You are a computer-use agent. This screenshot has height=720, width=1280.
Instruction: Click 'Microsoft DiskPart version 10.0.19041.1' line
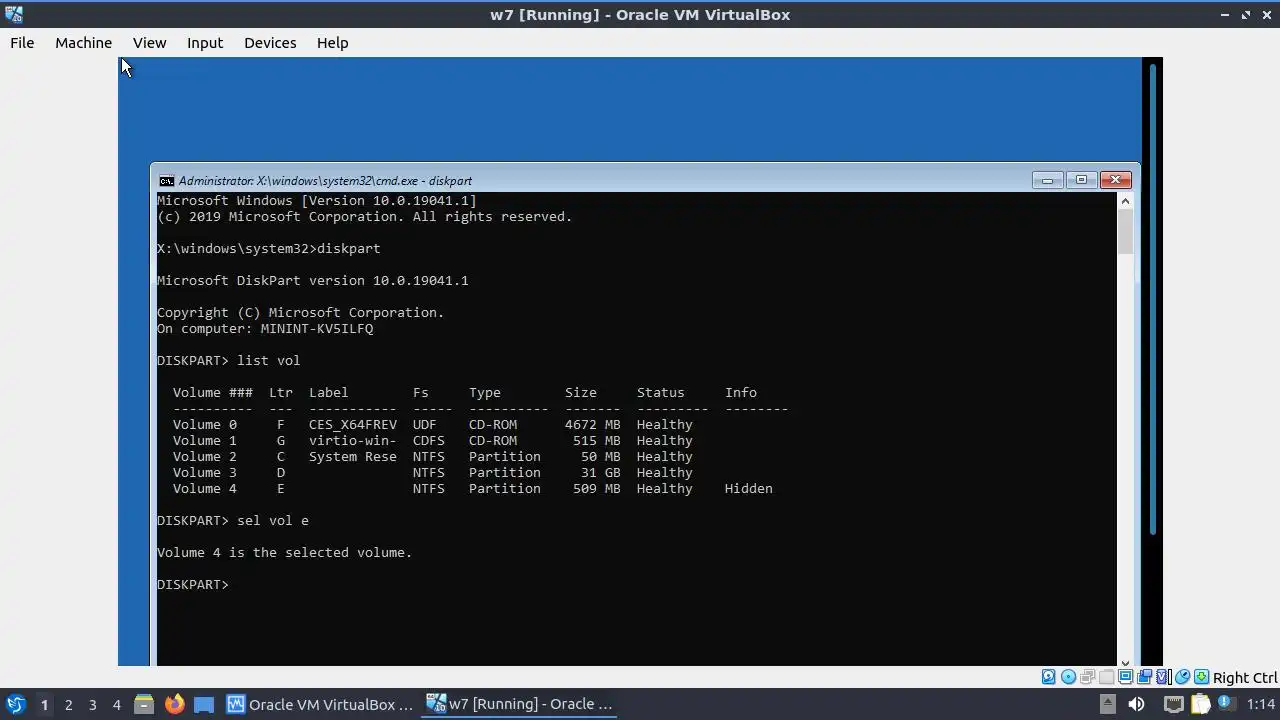(313, 281)
